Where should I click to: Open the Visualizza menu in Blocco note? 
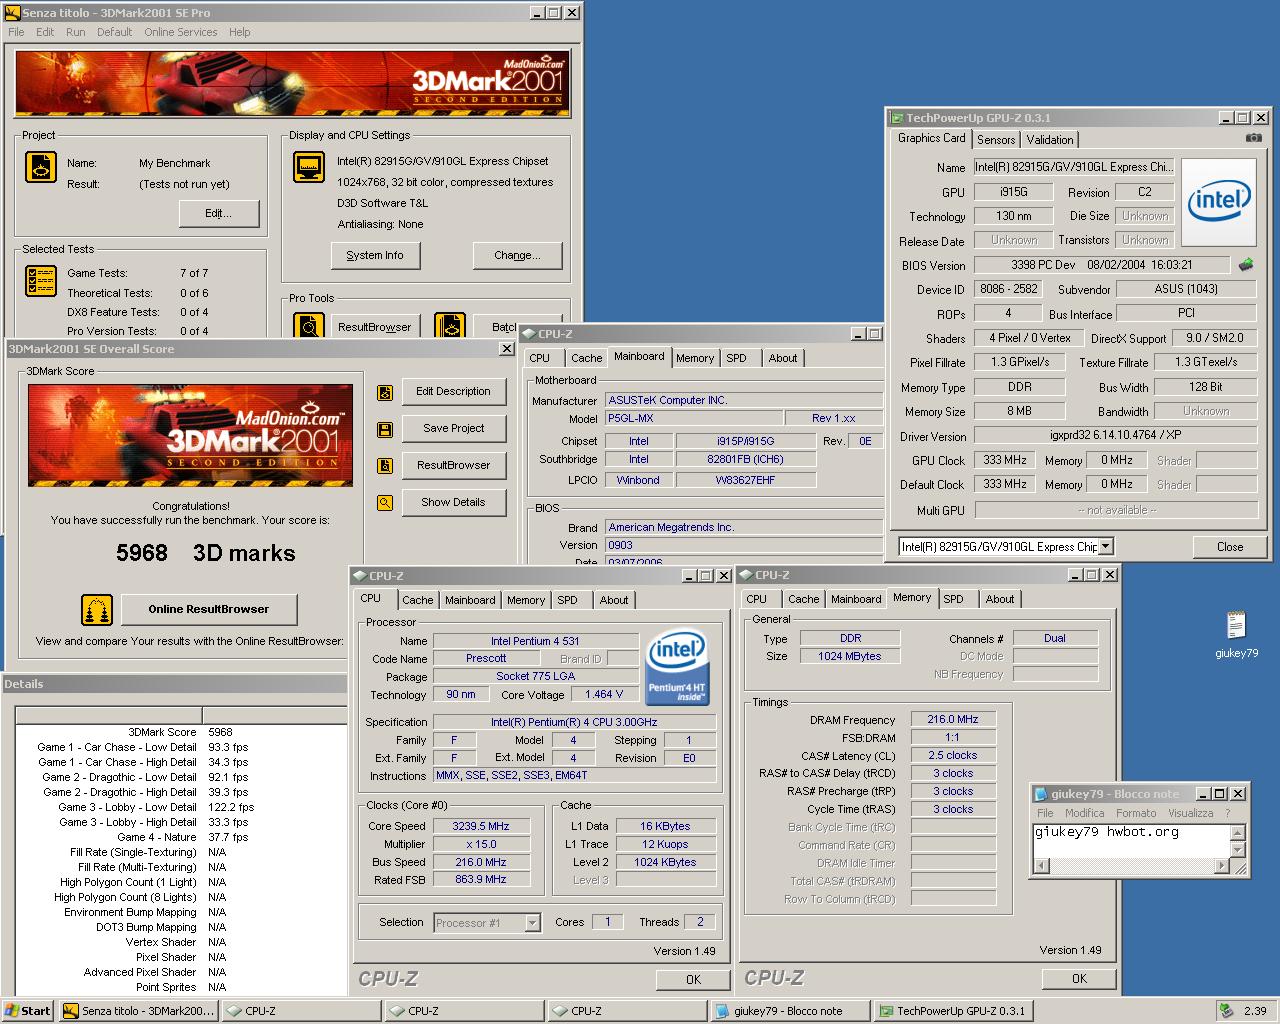pos(1190,813)
